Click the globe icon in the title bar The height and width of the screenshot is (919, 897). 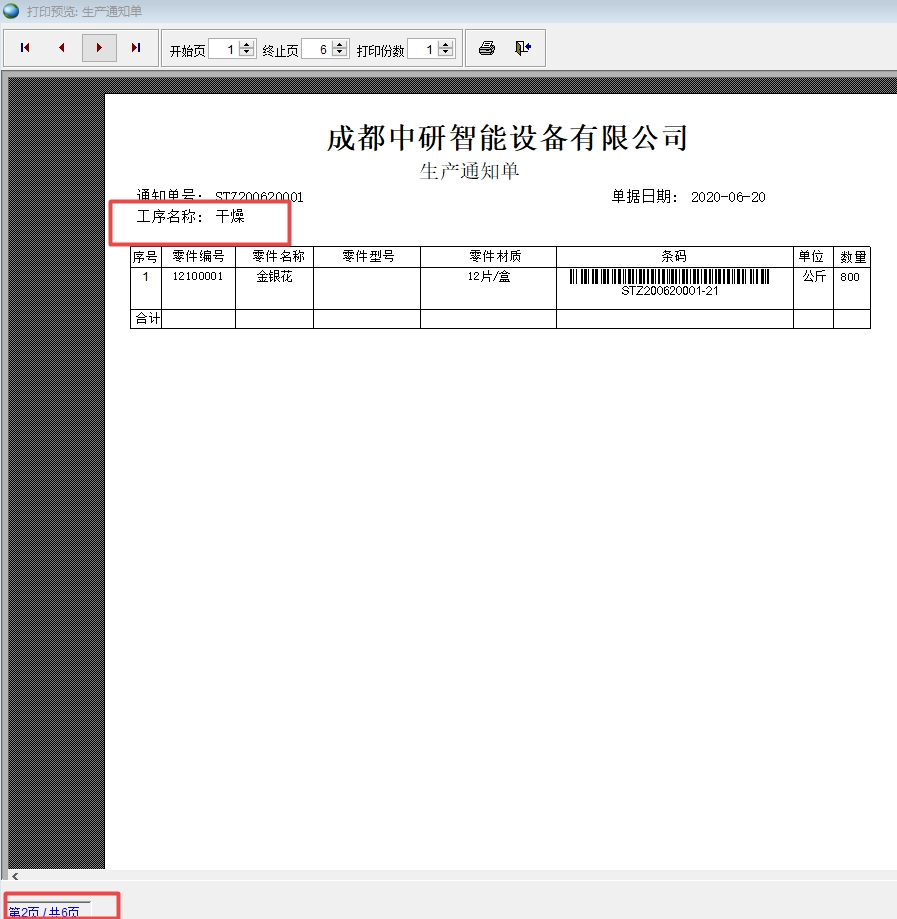pos(10,10)
